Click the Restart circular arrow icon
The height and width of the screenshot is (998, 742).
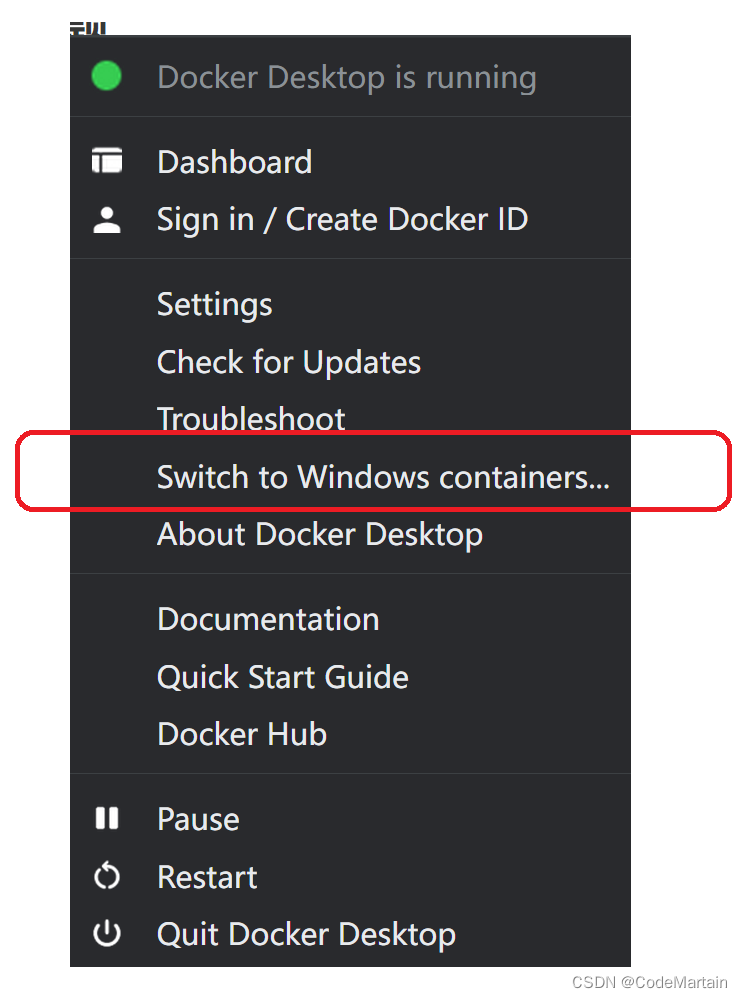[x=107, y=876]
